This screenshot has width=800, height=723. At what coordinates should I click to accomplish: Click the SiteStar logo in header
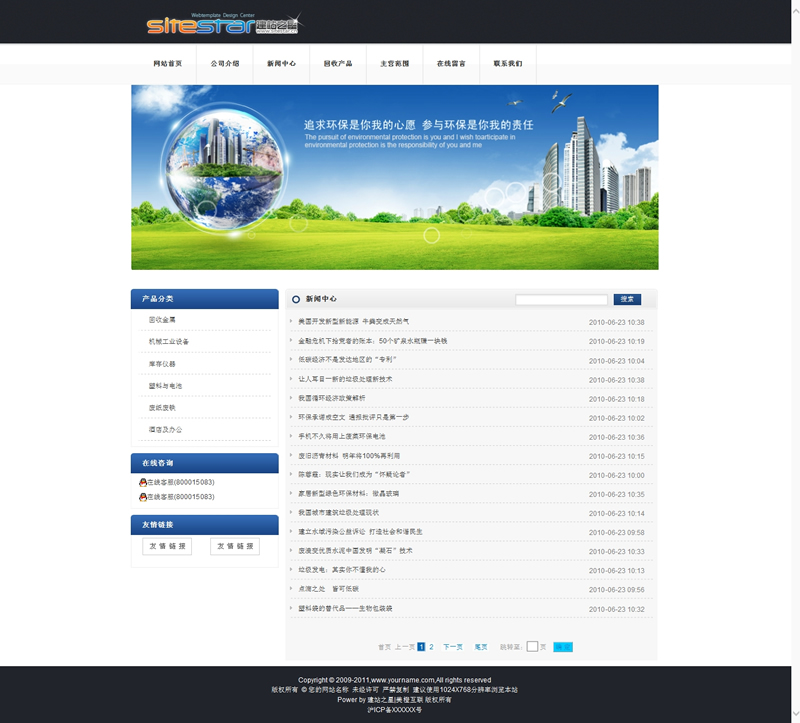click(x=221, y=24)
